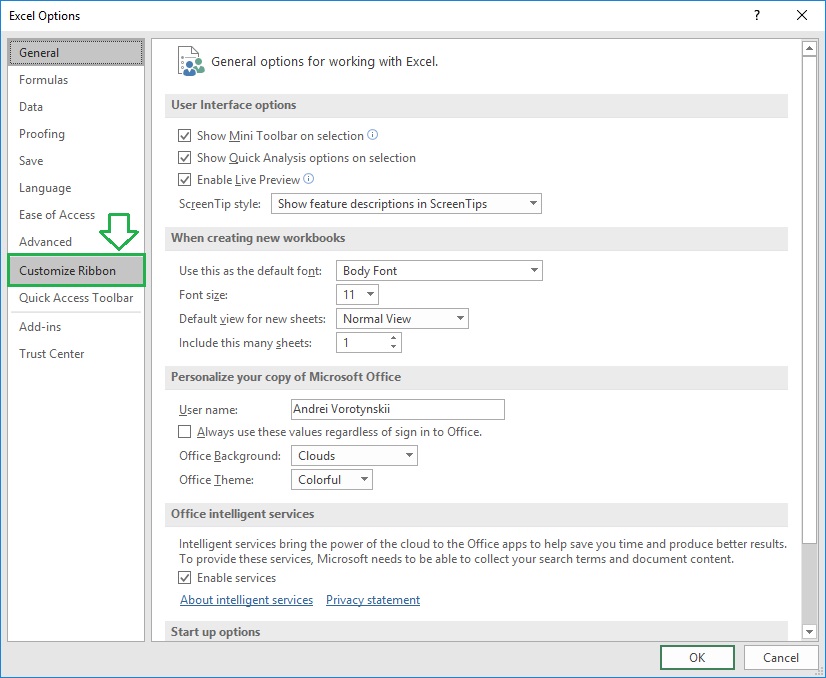Open the default font dropdown (Body Font)
The height and width of the screenshot is (678, 826).
[x=439, y=271]
